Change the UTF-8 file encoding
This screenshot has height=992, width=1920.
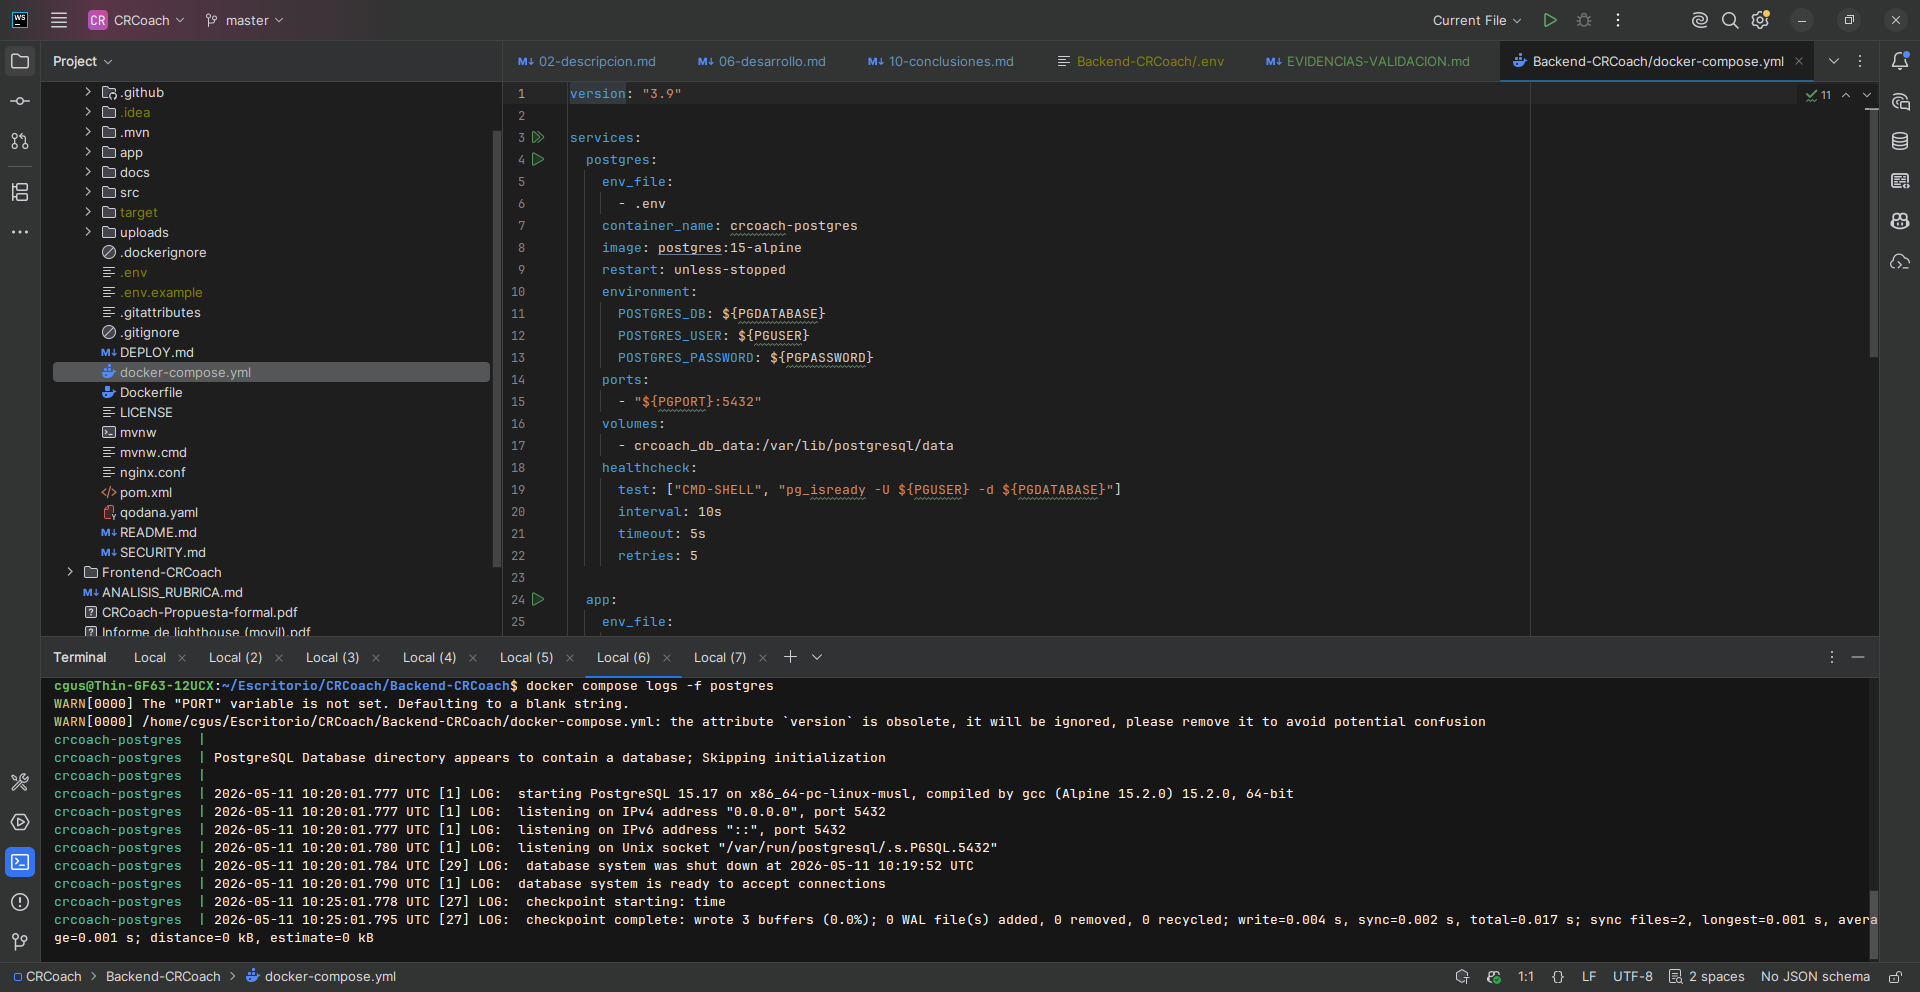click(x=1633, y=977)
